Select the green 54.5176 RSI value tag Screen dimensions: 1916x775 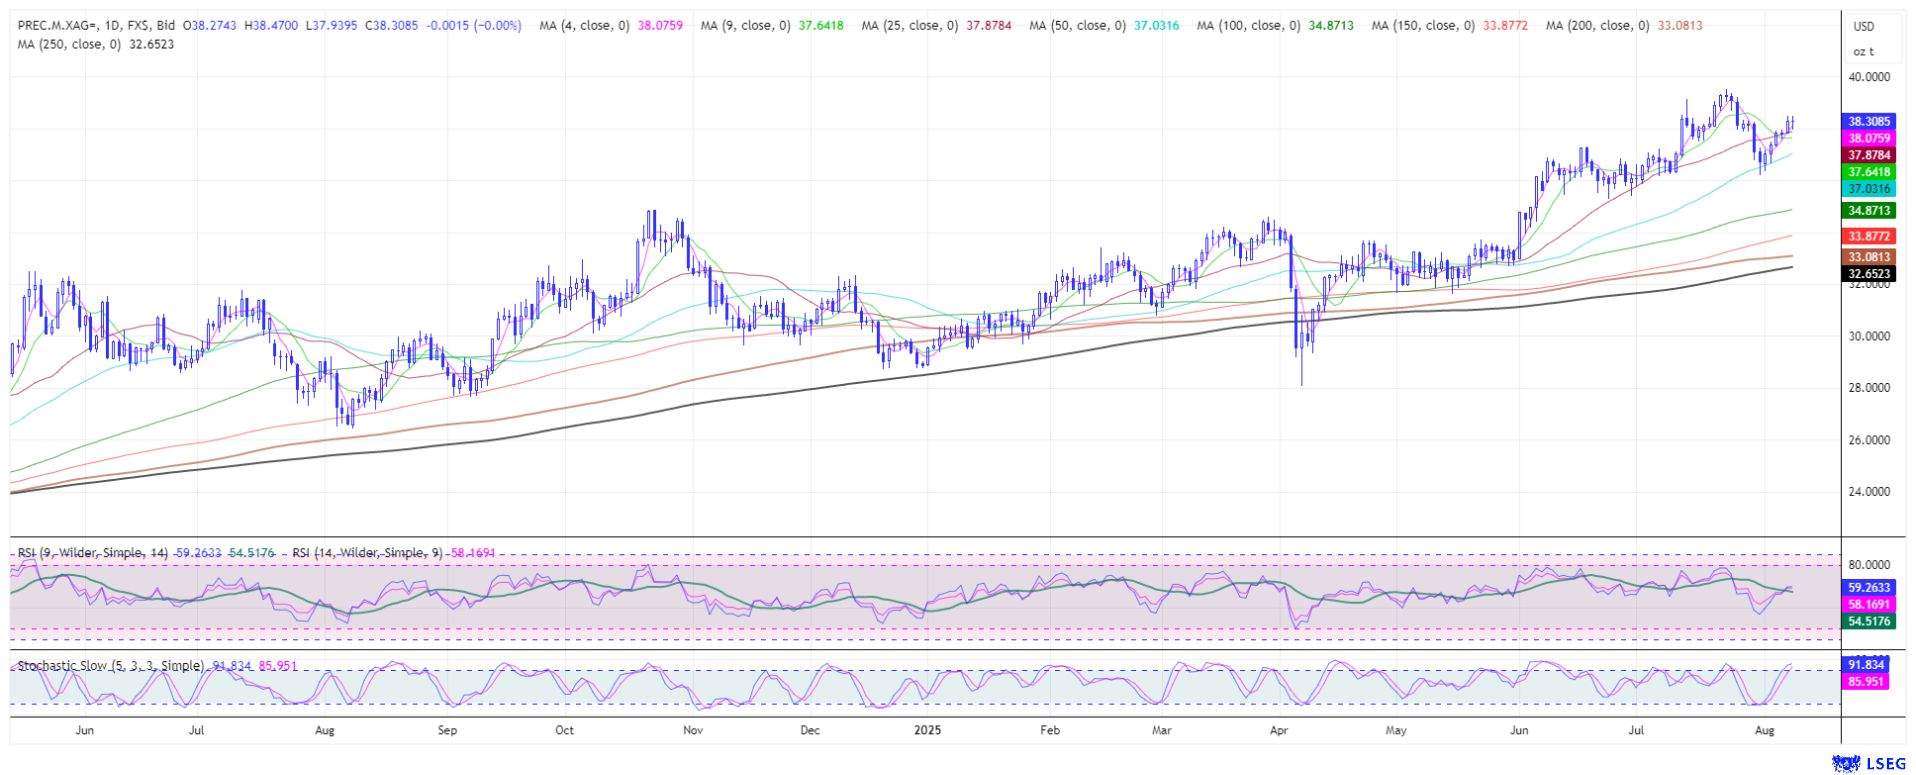[x=1869, y=621]
